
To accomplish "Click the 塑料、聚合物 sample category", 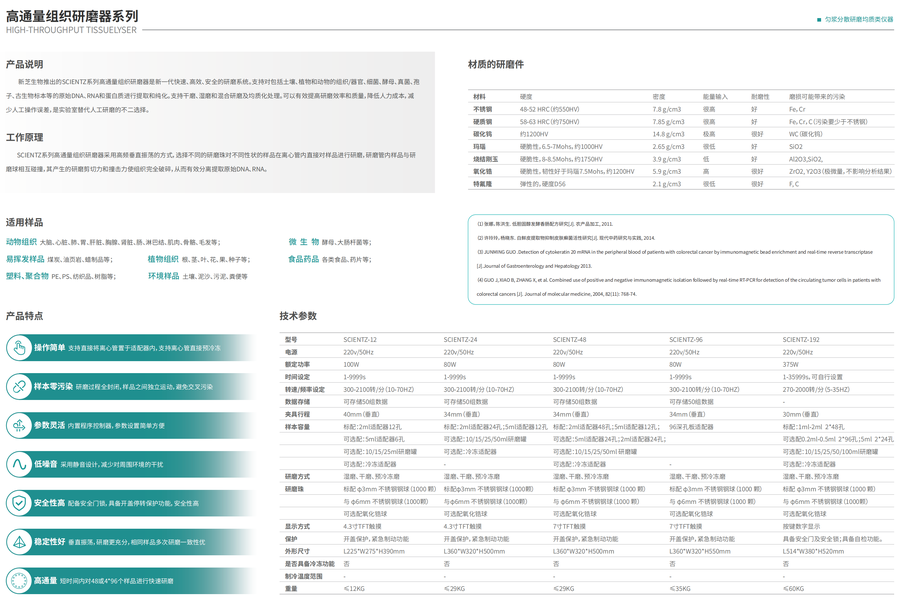I will (x=27, y=276).
